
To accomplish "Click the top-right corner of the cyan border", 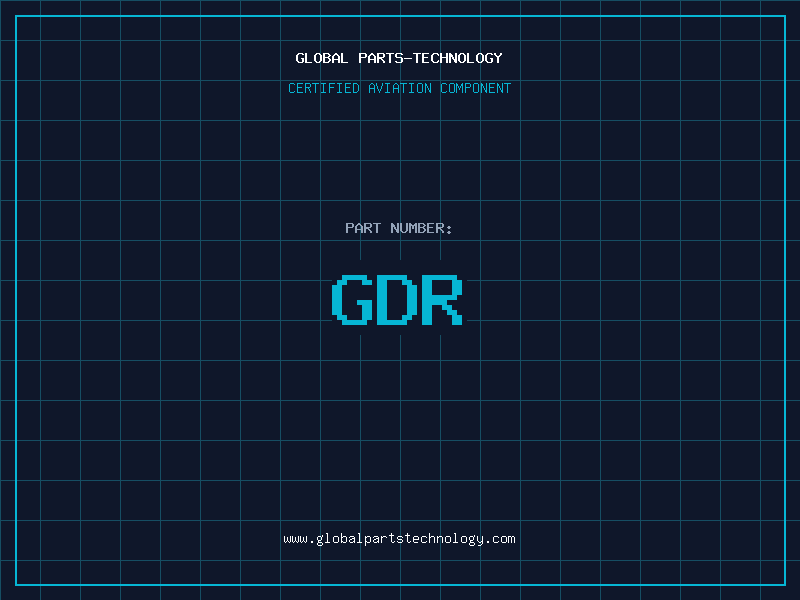I will pyautogui.click(x=785, y=15).
